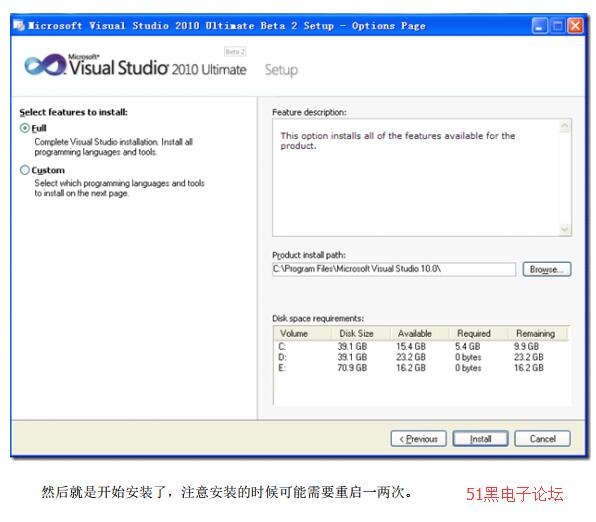Go back with the Previous button
596x522 pixels.
coord(418,439)
